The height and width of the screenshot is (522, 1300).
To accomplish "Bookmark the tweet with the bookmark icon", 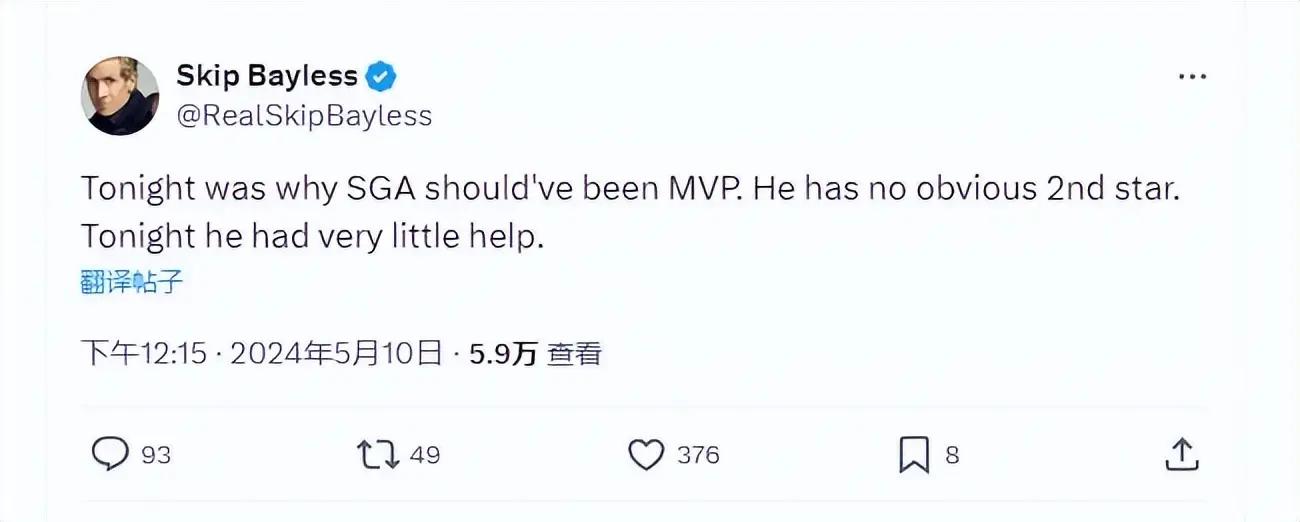I will tap(914, 456).
